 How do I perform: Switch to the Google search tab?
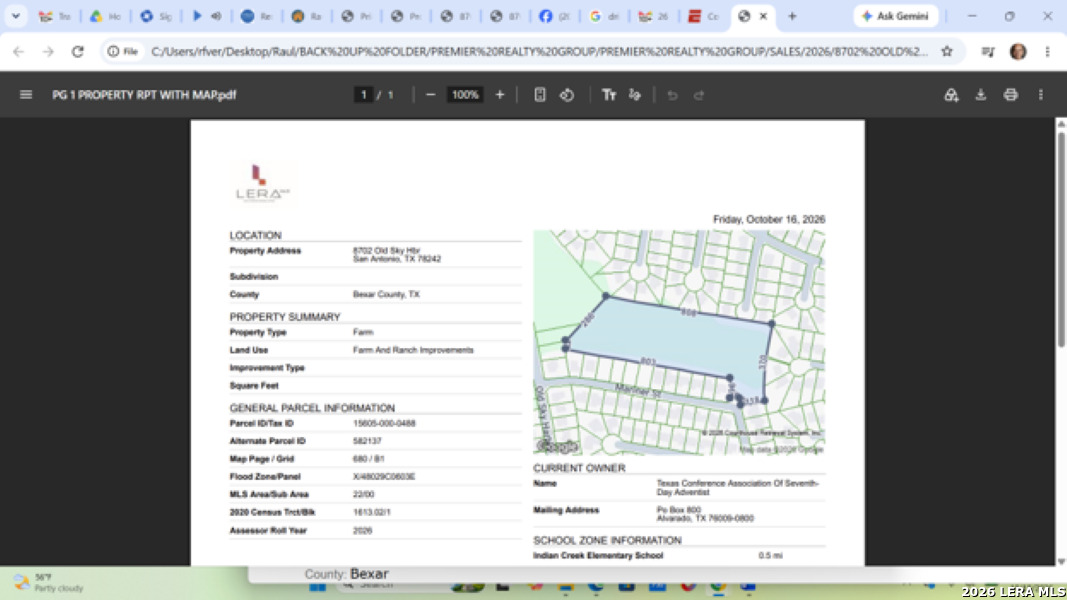coord(606,16)
